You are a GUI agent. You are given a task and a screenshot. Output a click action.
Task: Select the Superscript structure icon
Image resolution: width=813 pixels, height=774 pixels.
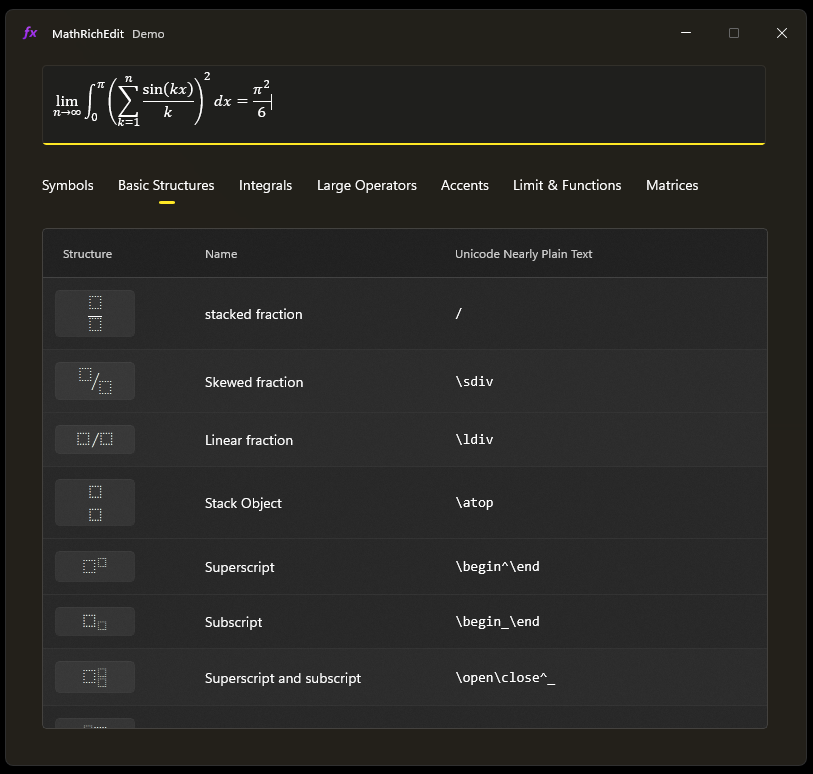pos(94,566)
